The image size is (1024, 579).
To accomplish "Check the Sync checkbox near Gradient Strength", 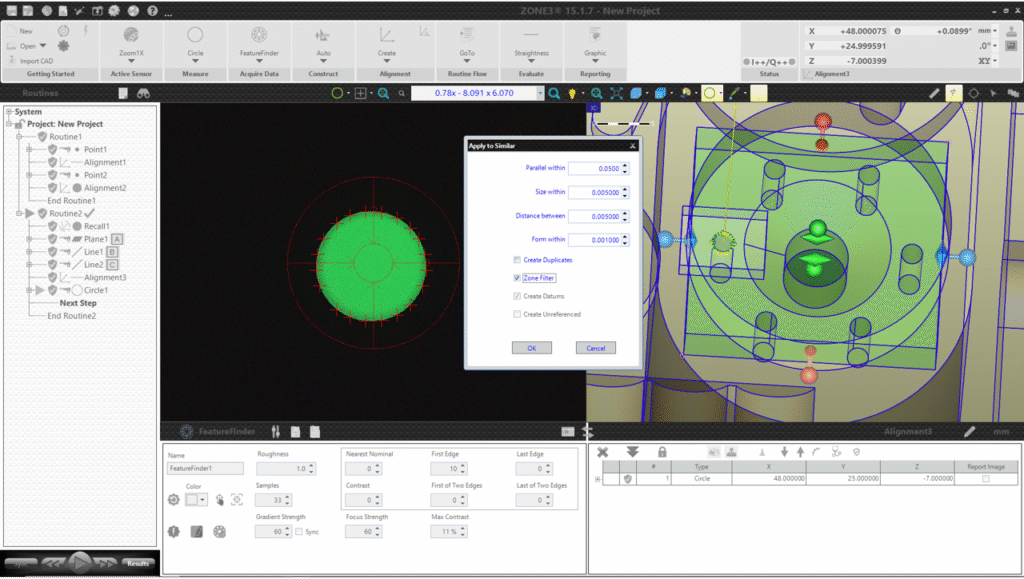I will (x=299, y=531).
